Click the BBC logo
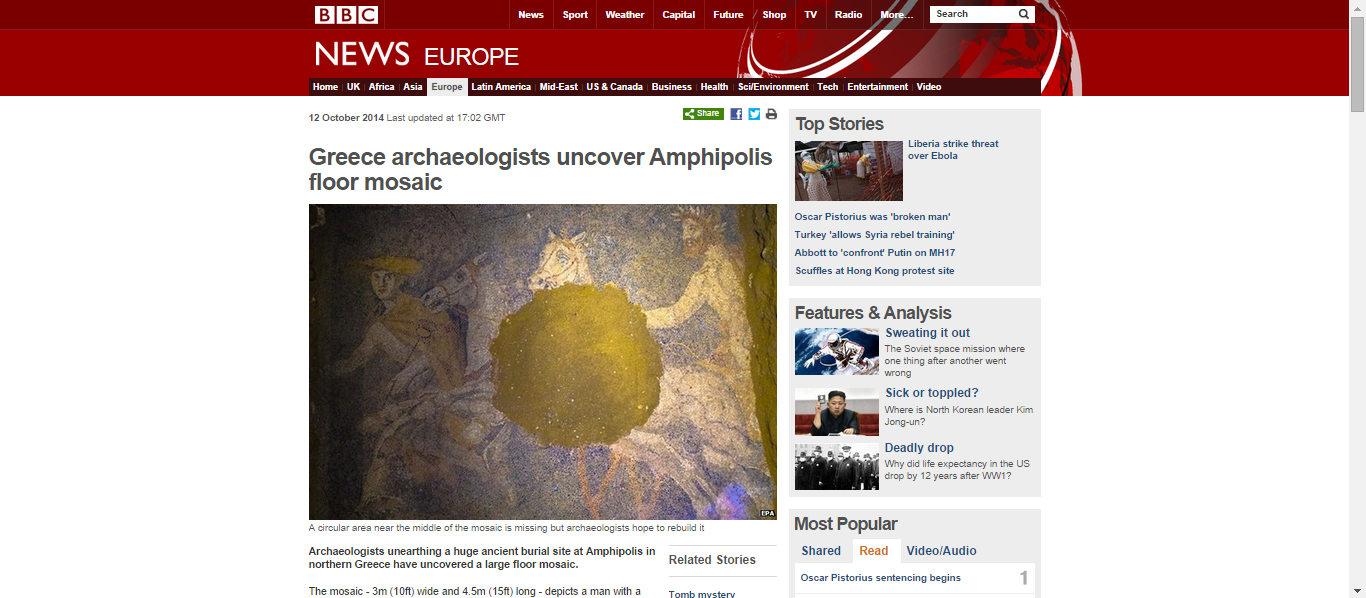 pyautogui.click(x=346, y=14)
